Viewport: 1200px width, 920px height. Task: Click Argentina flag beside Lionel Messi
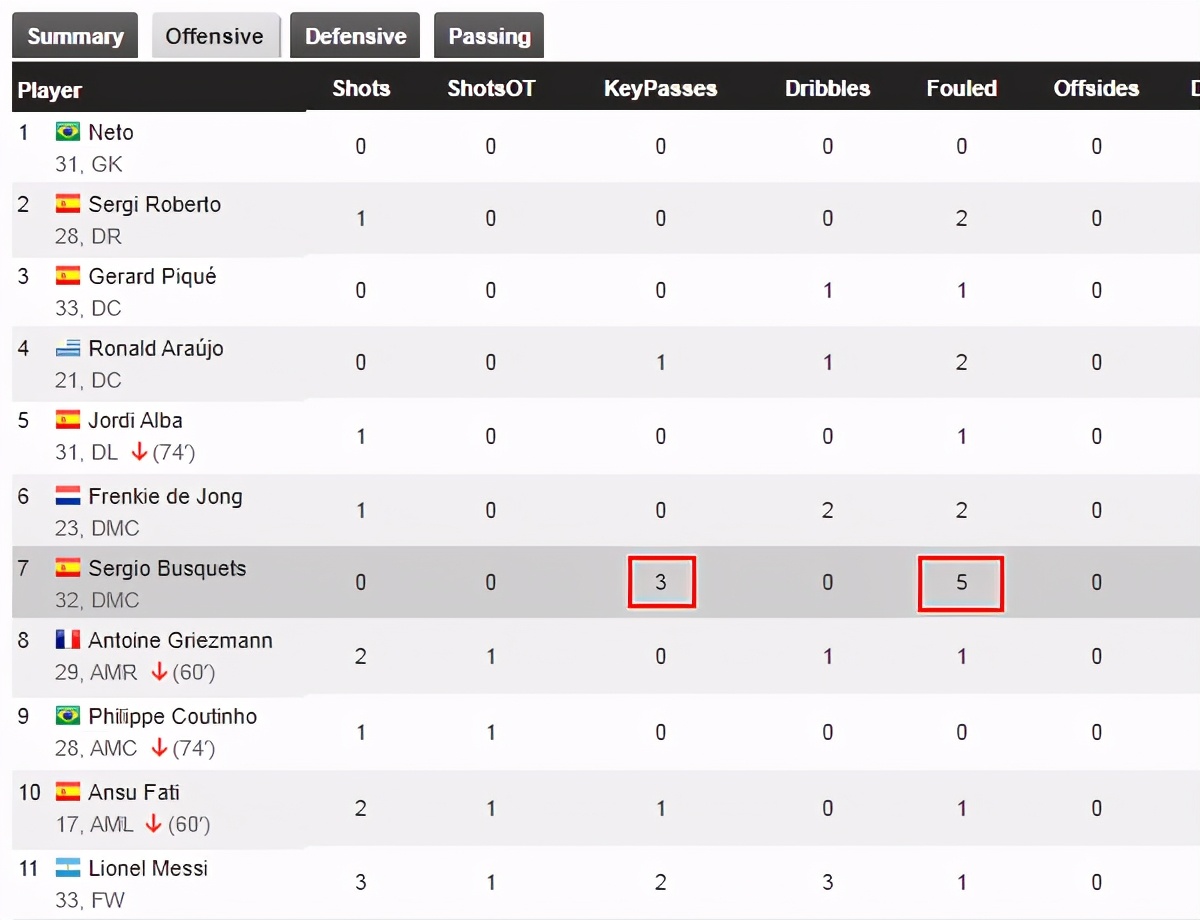coord(68,868)
